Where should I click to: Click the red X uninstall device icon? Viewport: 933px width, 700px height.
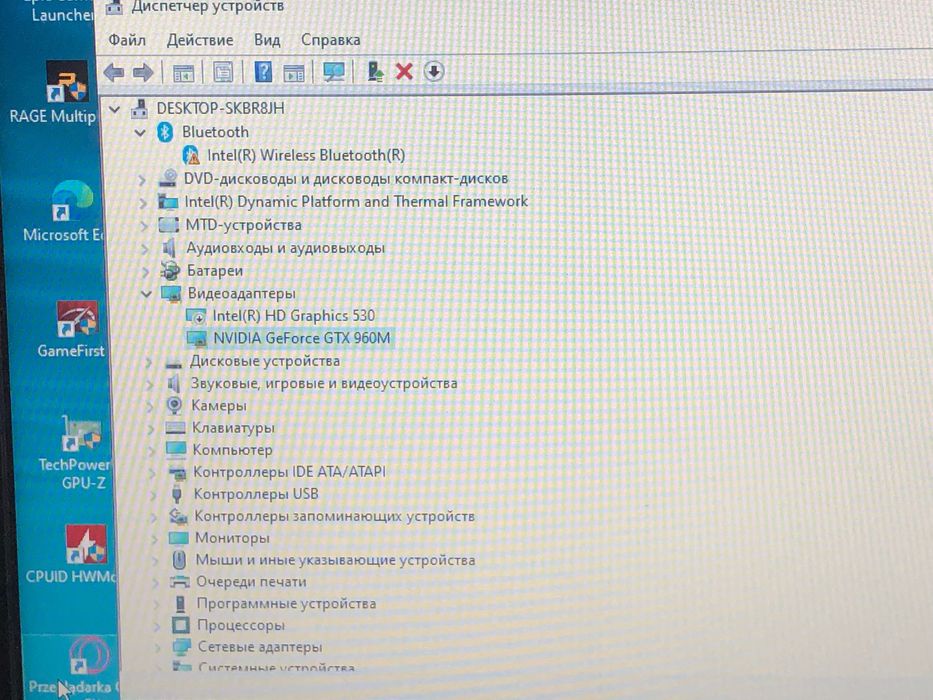404,71
